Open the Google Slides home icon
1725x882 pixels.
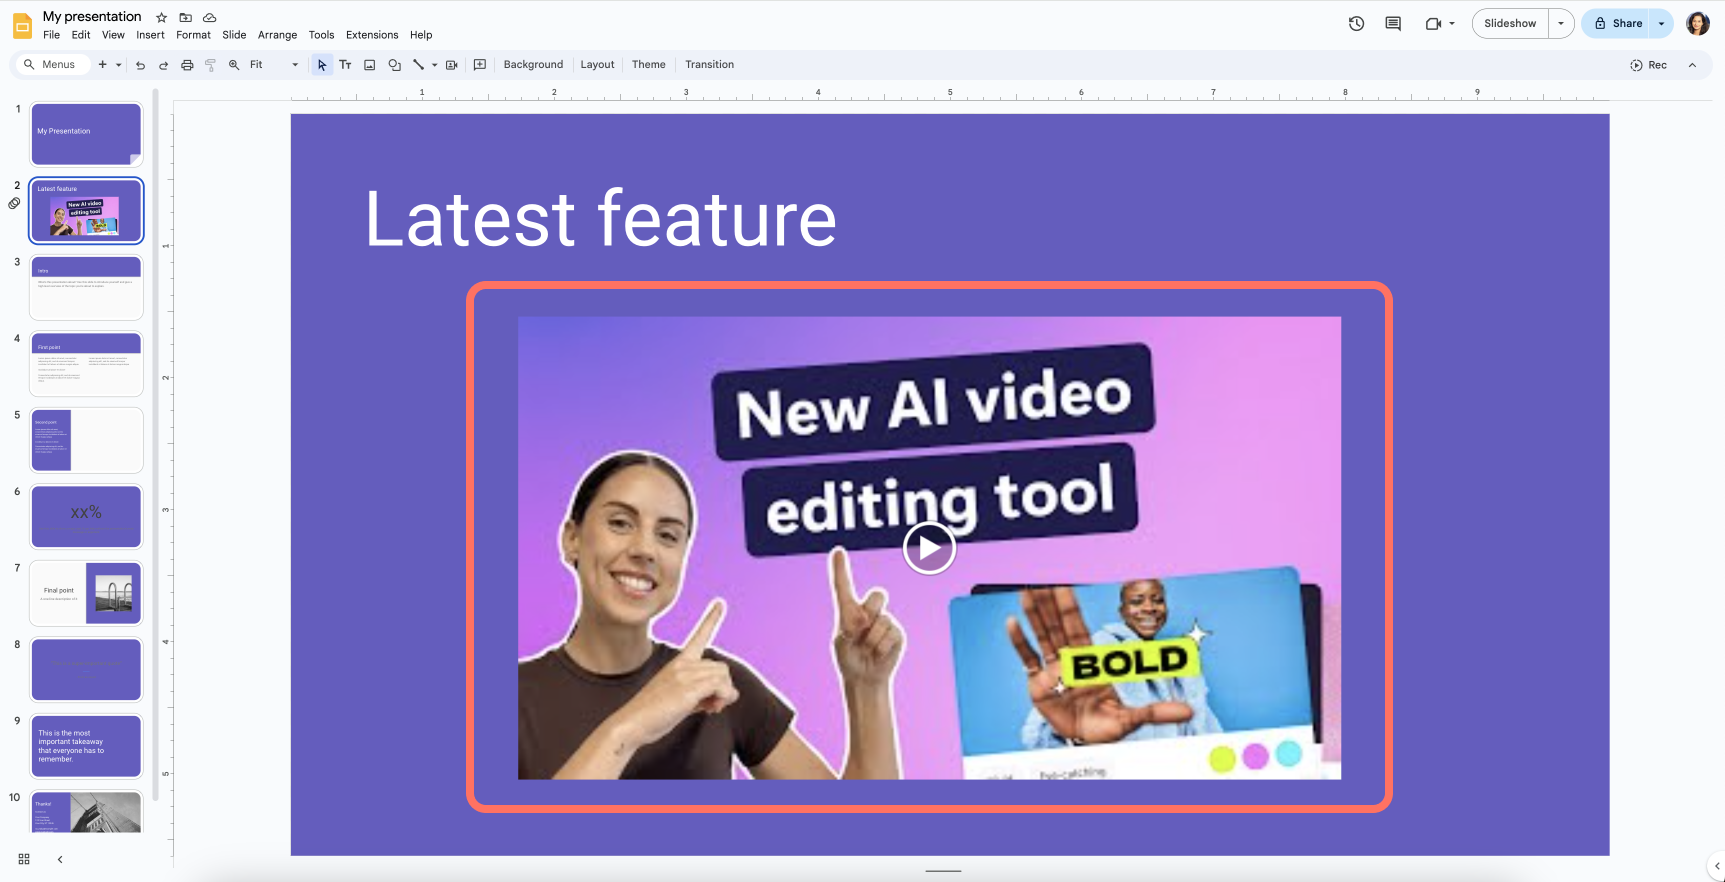(x=22, y=25)
